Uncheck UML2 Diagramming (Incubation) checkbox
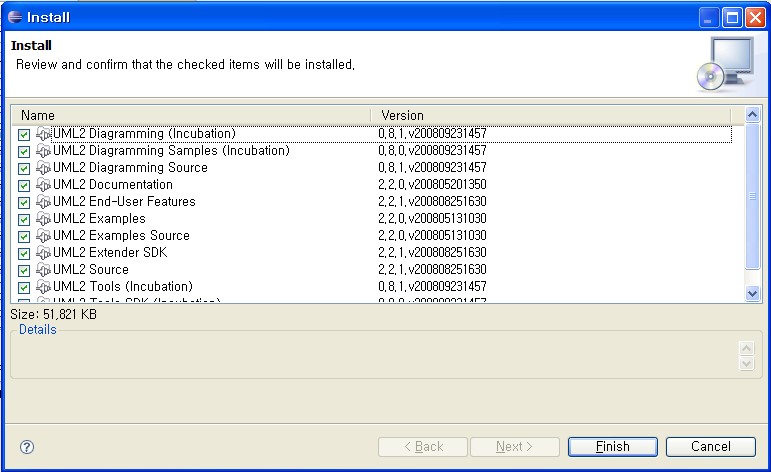Viewport: 771px width, 472px height. (24, 135)
